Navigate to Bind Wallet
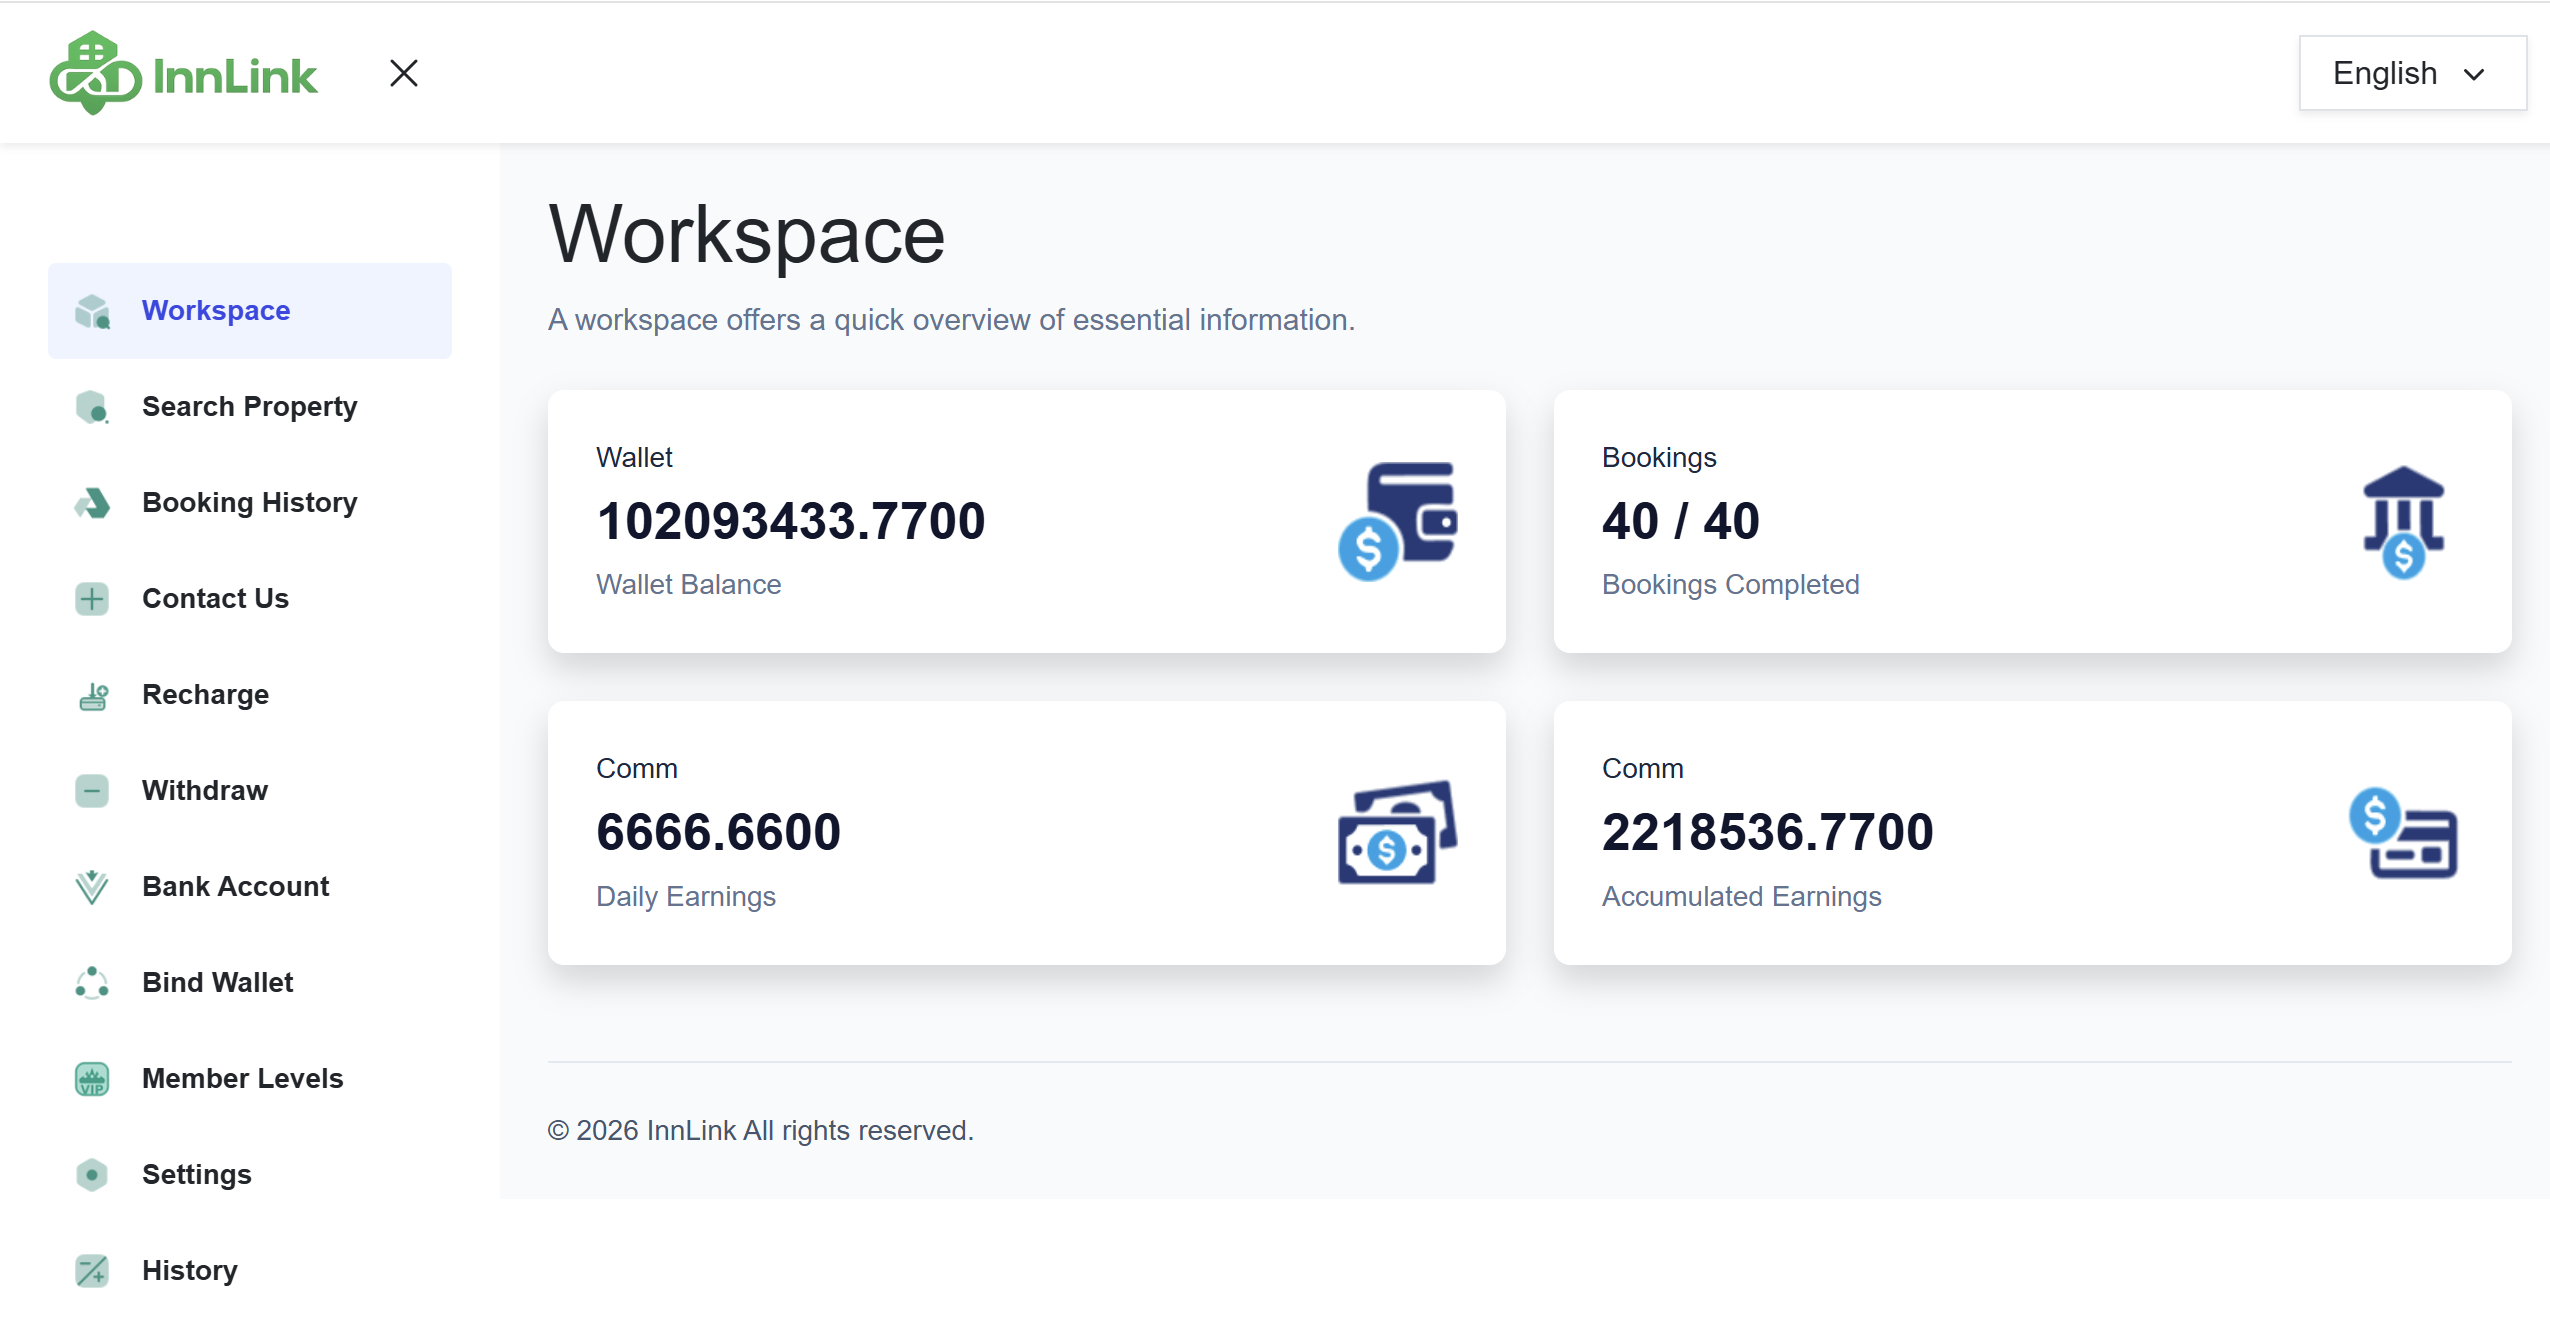The image size is (2550, 1321). (217, 983)
